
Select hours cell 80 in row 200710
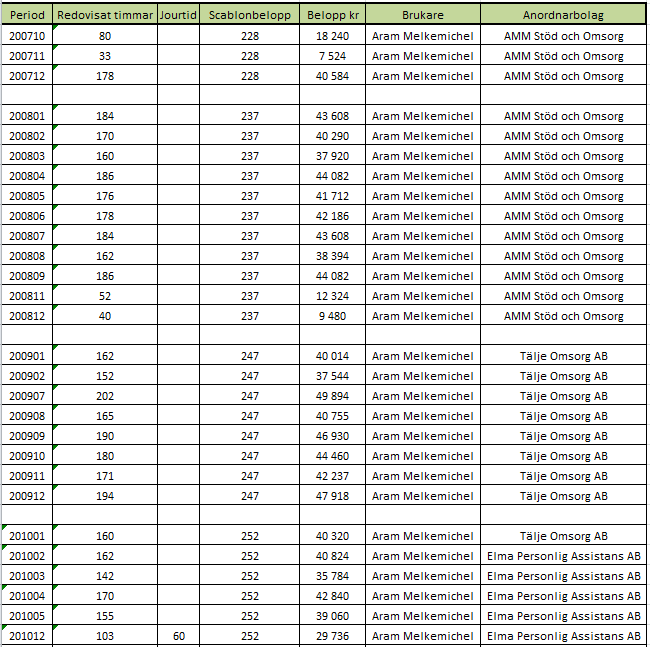point(105,36)
